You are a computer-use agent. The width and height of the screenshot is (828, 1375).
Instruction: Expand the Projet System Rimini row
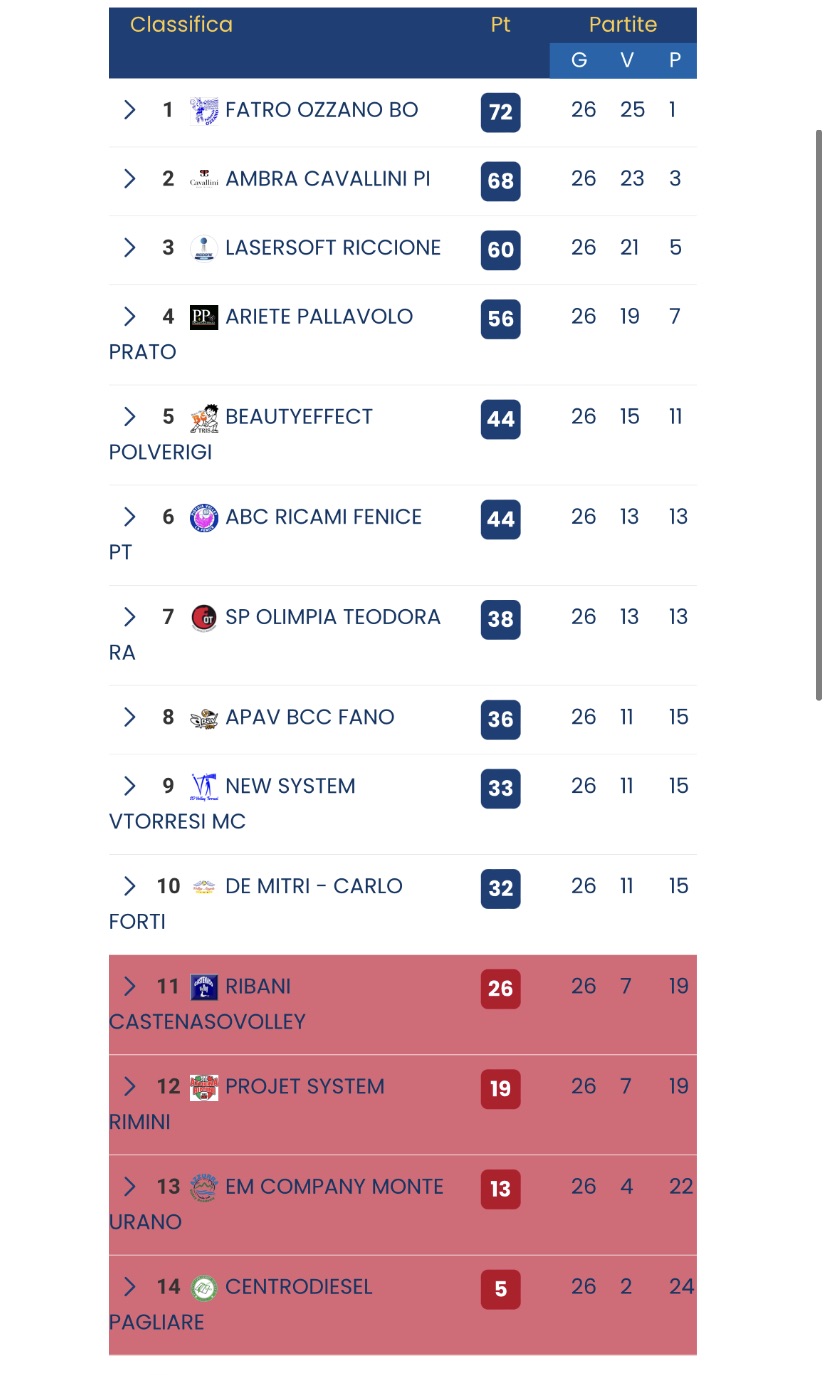(x=129, y=1087)
